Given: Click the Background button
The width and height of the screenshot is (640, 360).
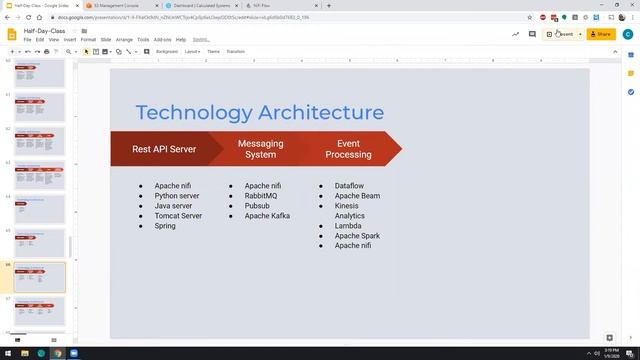Looking at the screenshot, I should tap(167, 52).
